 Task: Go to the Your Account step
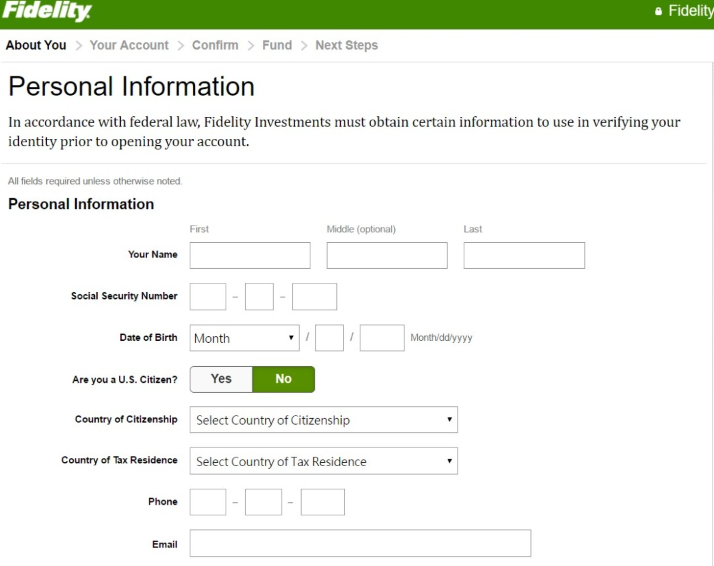tap(129, 45)
